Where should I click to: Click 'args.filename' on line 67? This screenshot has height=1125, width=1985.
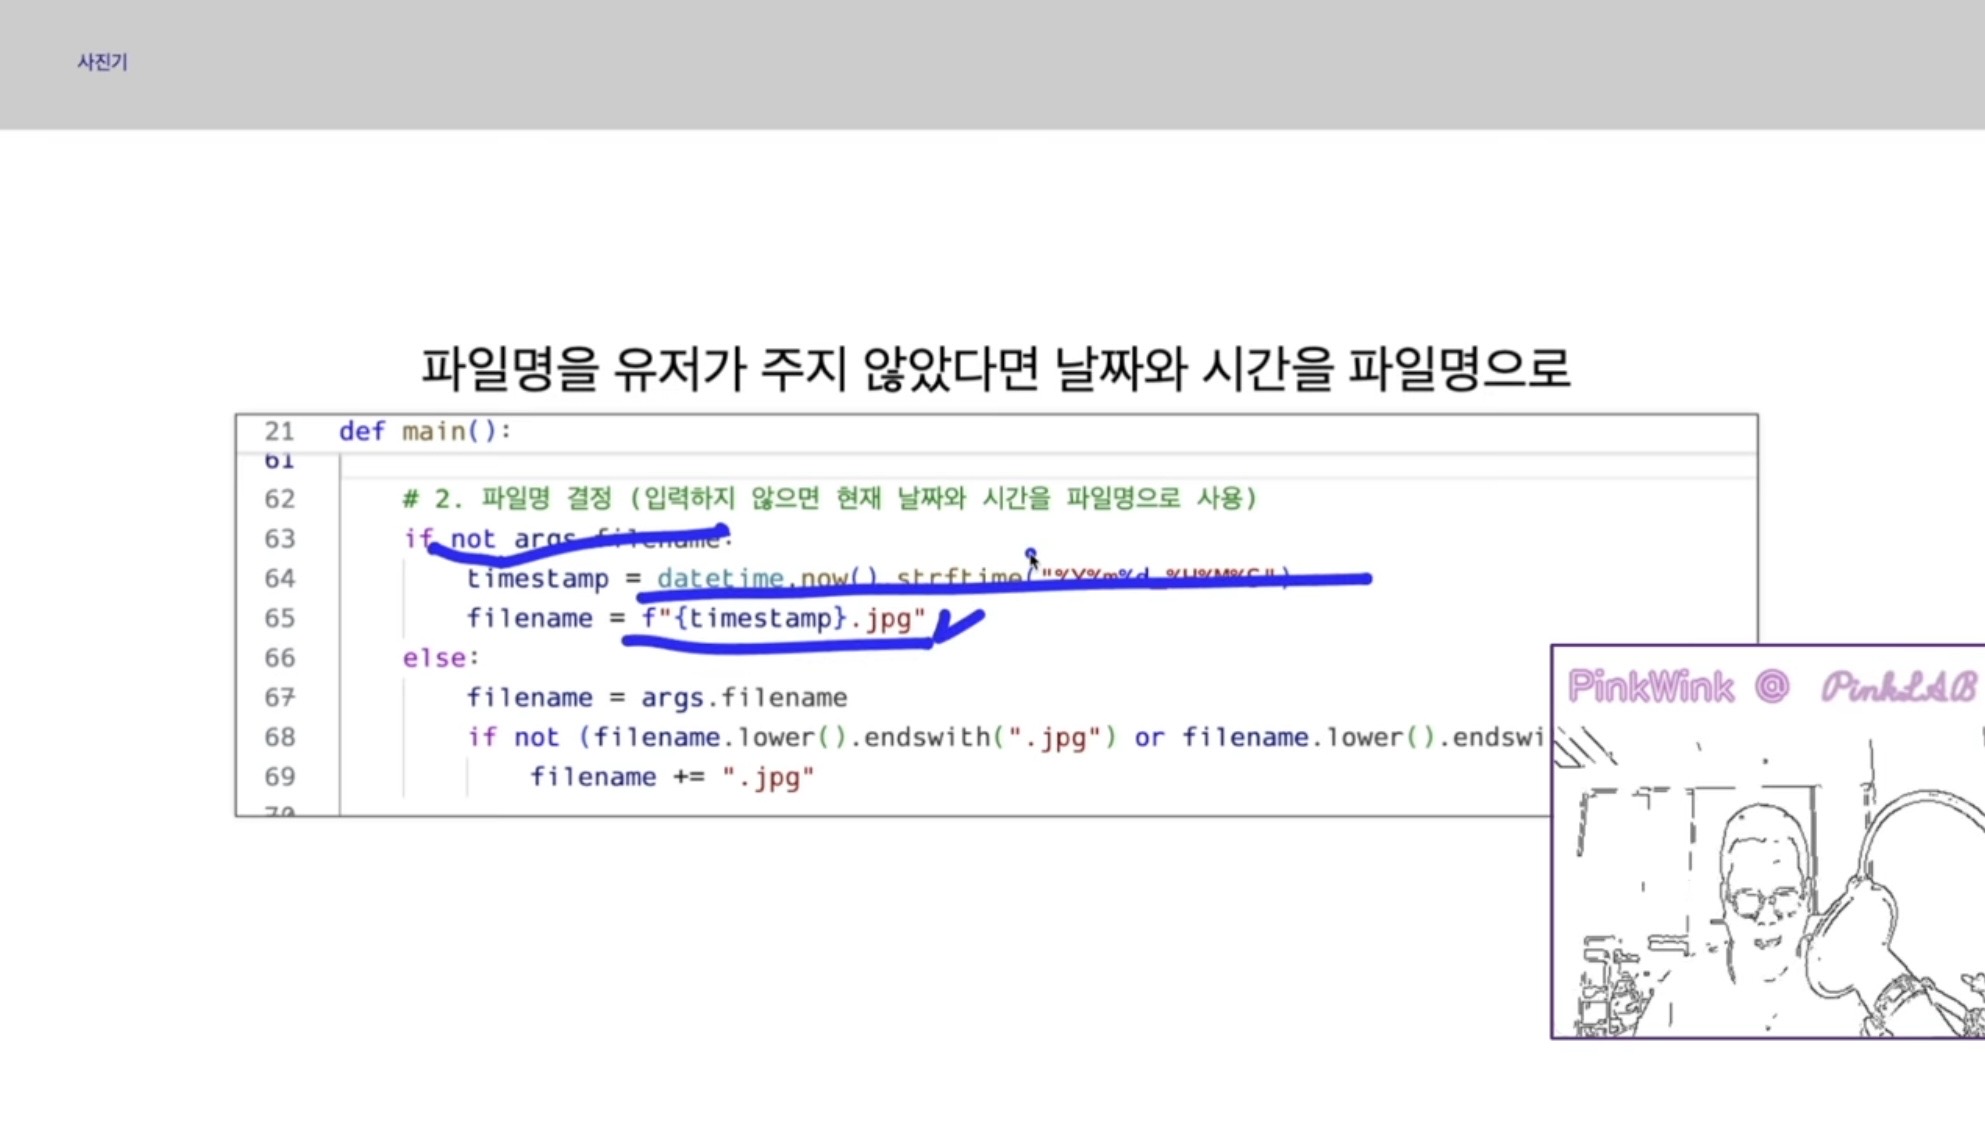[x=743, y=697]
